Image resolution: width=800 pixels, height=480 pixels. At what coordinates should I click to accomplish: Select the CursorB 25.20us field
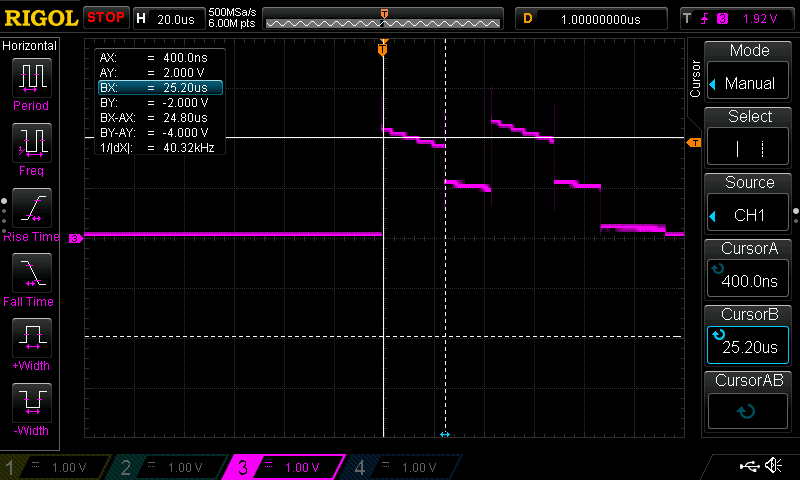[748, 345]
